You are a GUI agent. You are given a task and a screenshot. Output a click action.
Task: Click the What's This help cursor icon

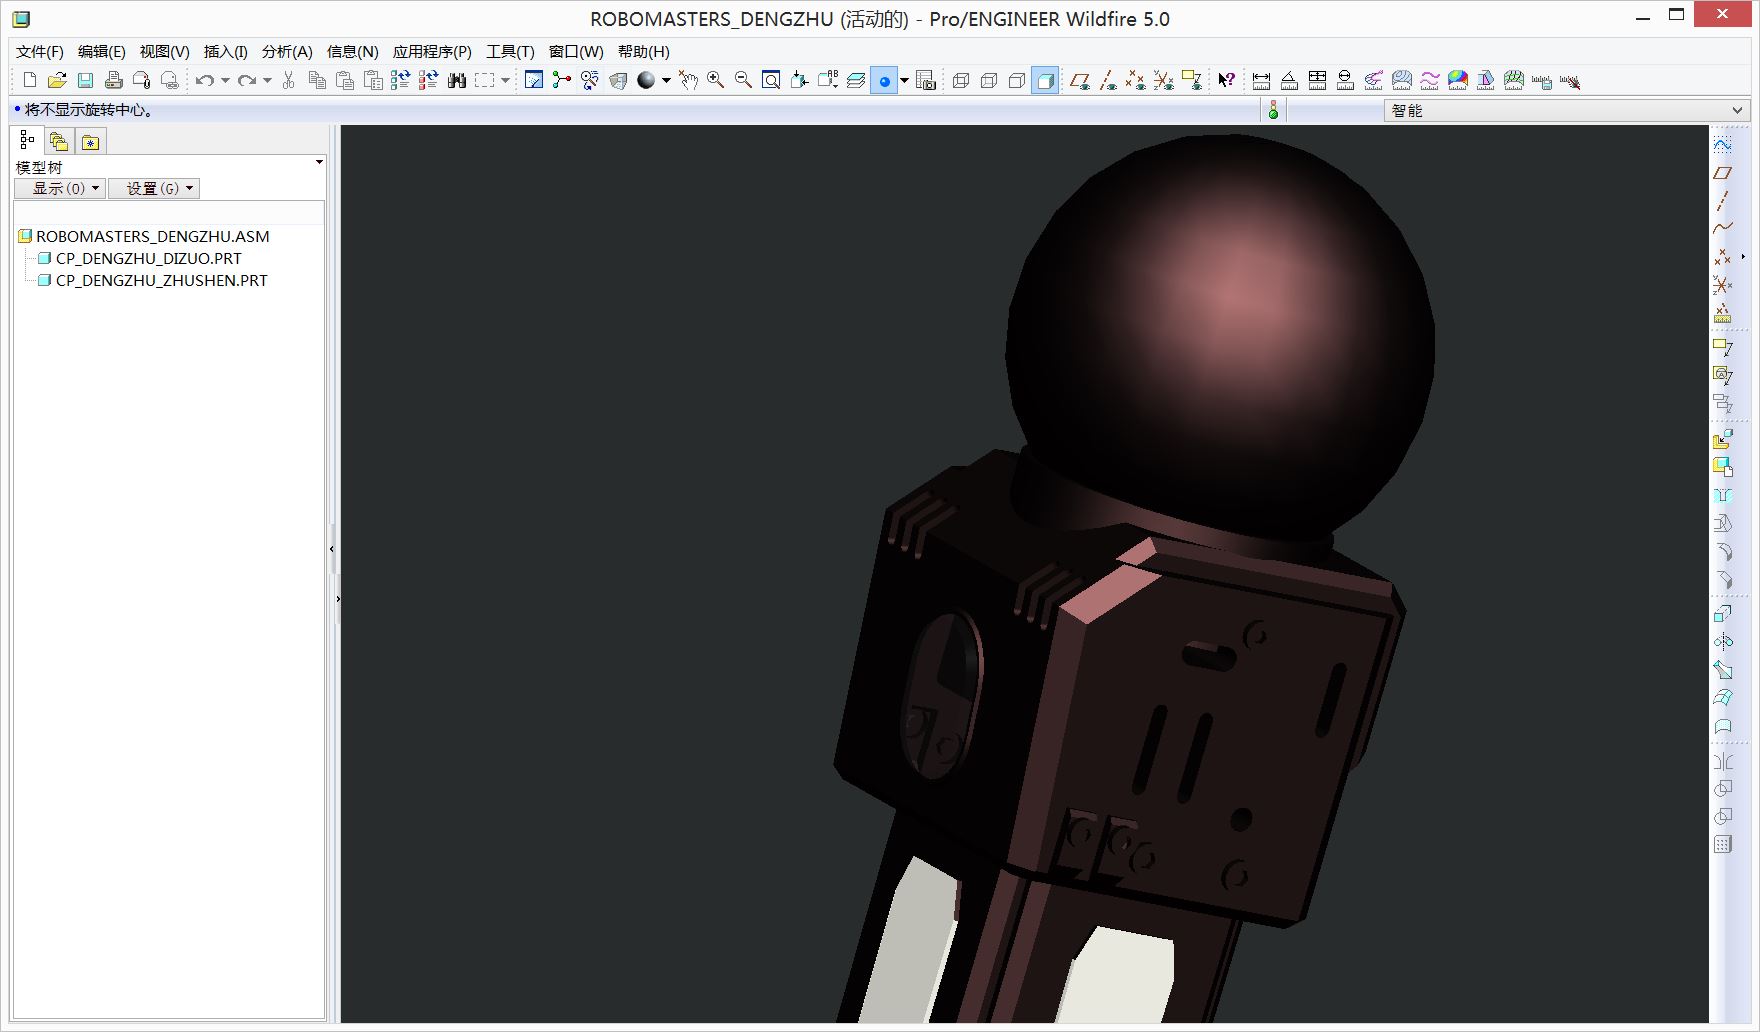[1226, 80]
